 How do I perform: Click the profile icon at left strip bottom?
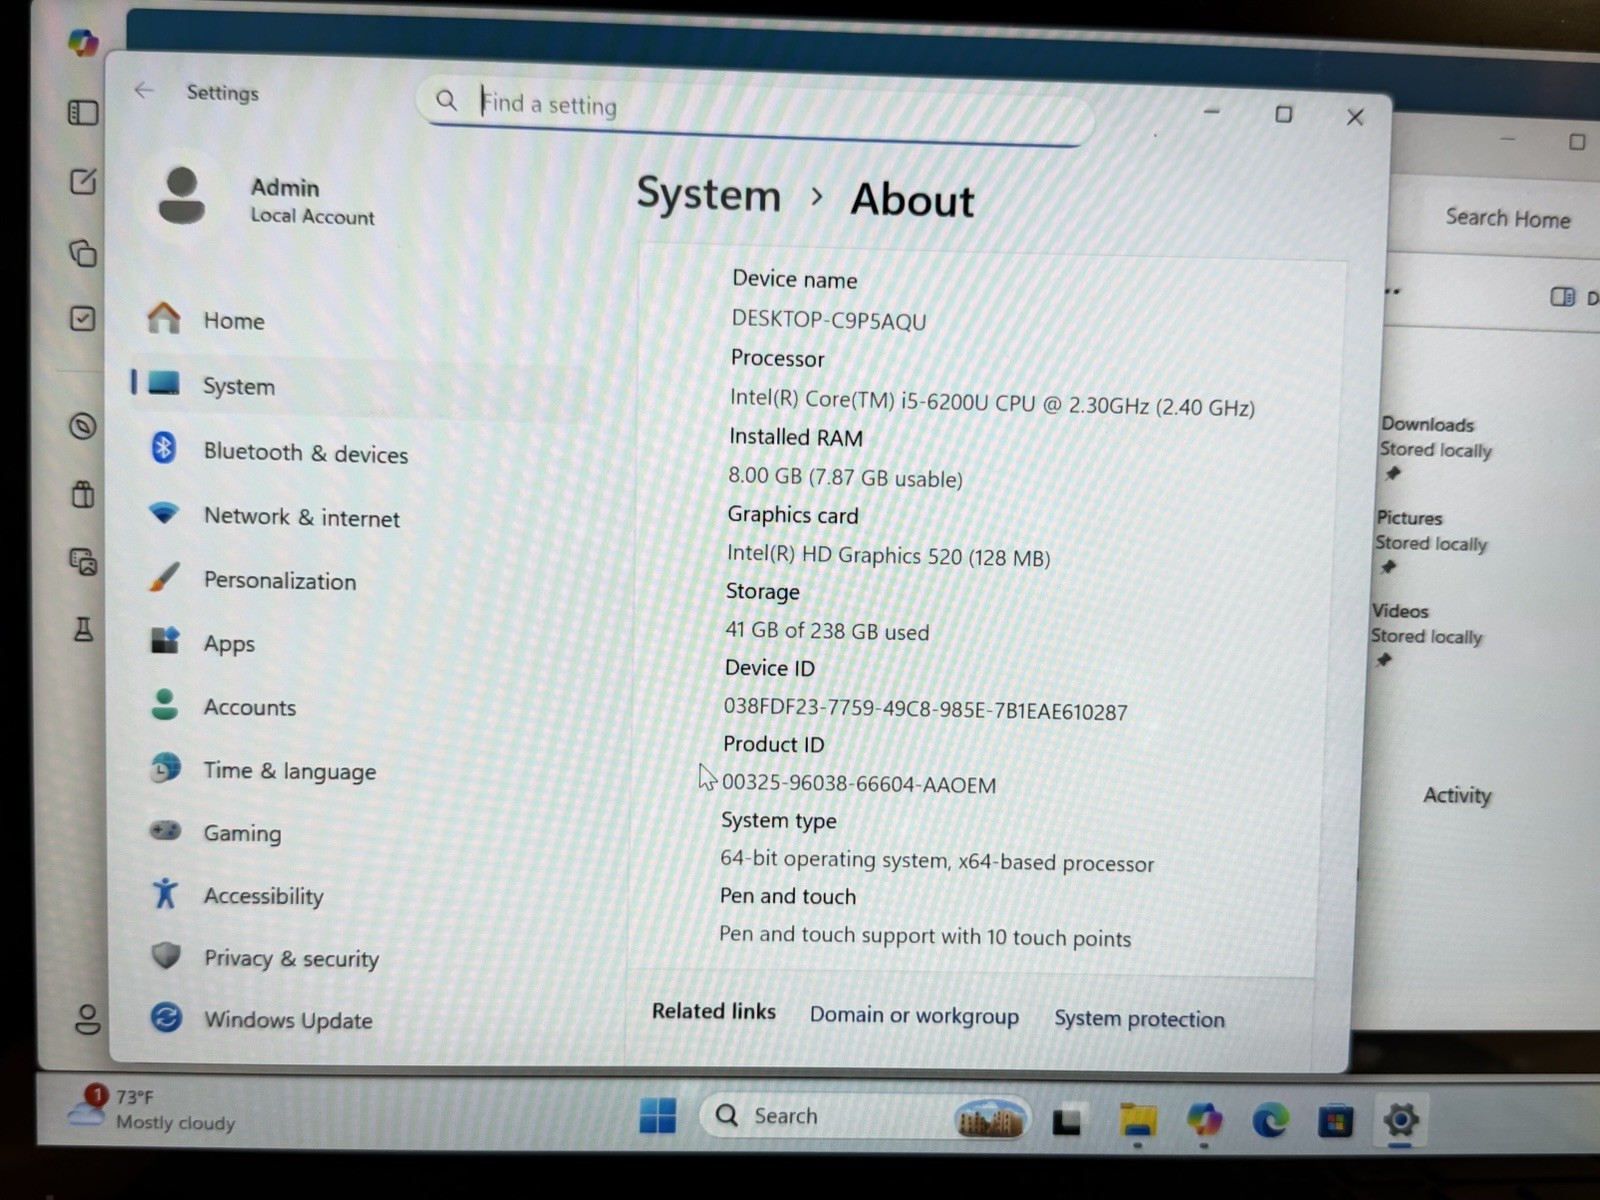click(88, 1019)
